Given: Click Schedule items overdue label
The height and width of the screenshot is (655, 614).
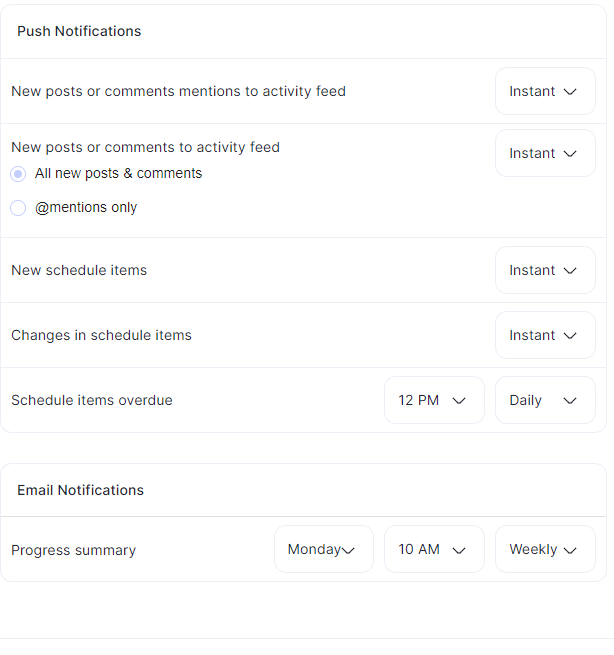Looking at the screenshot, I should click(92, 400).
